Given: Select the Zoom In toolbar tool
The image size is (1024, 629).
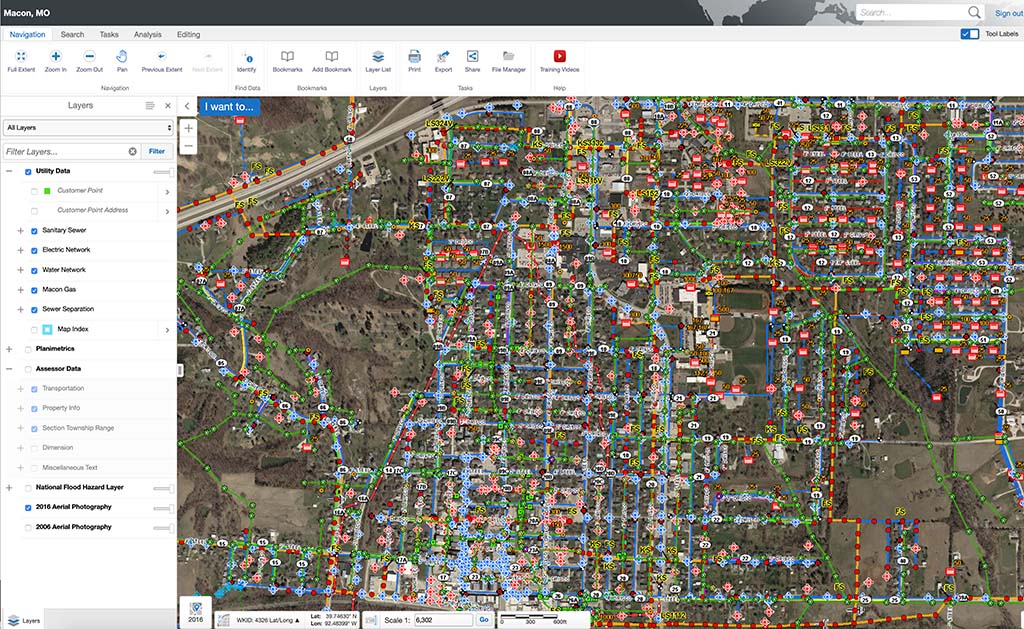Looking at the screenshot, I should pyautogui.click(x=56, y=57).
